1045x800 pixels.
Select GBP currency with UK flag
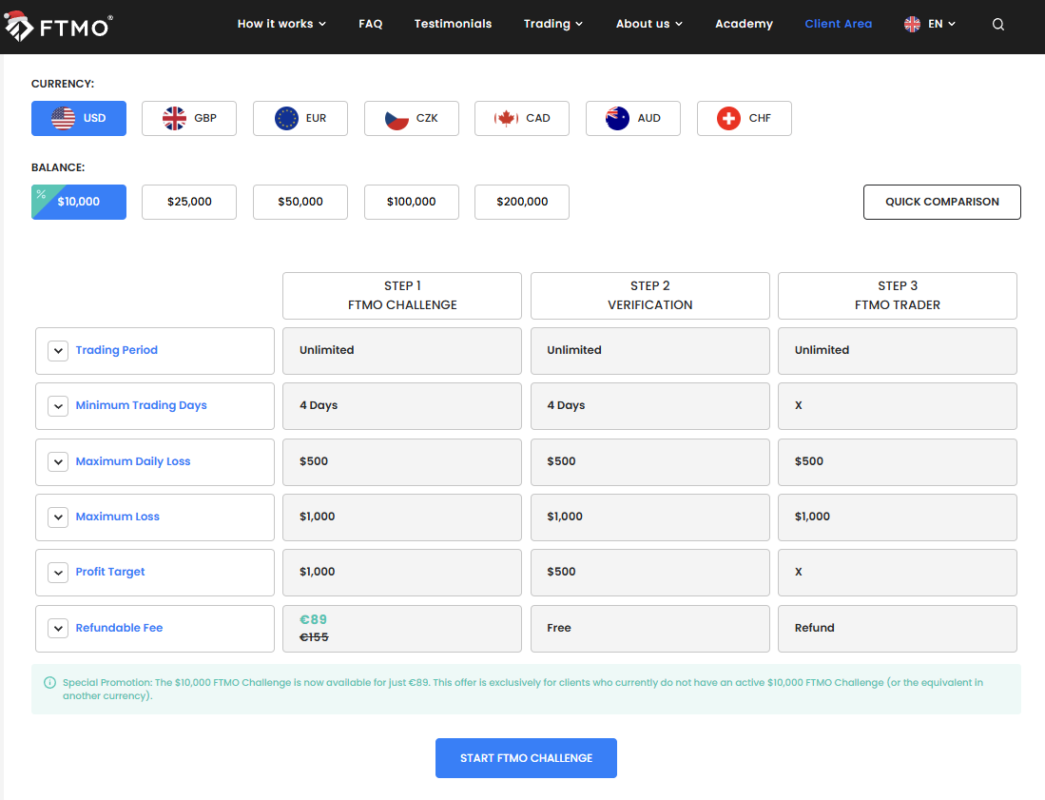[189, 118]
